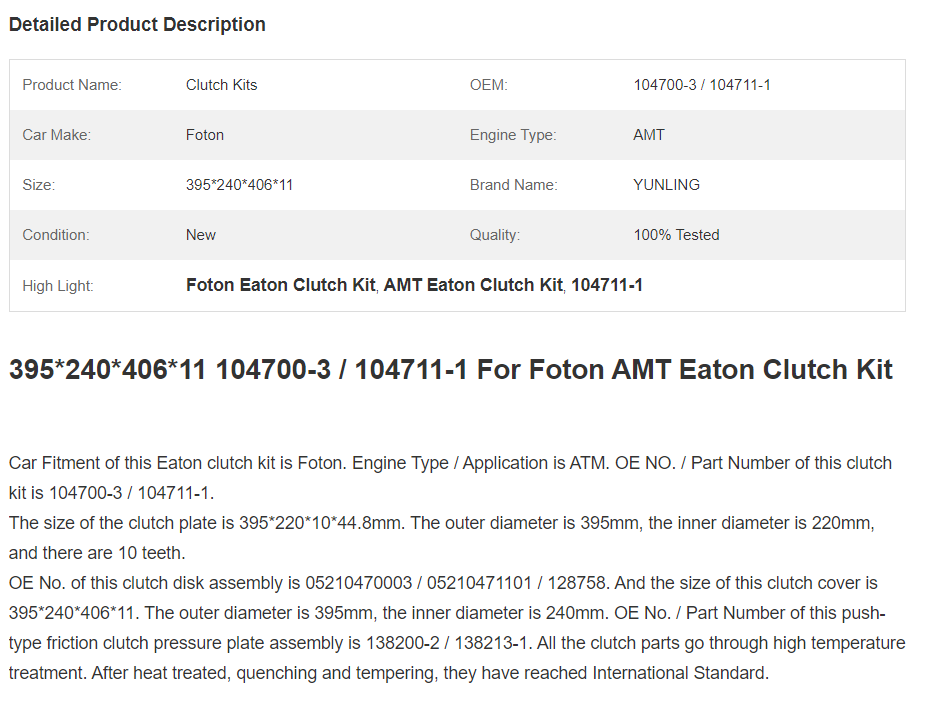Viewport: 944px width, 707px height.
Task: Click the Product Name value Clutch Kits
Action: (222, 85)
